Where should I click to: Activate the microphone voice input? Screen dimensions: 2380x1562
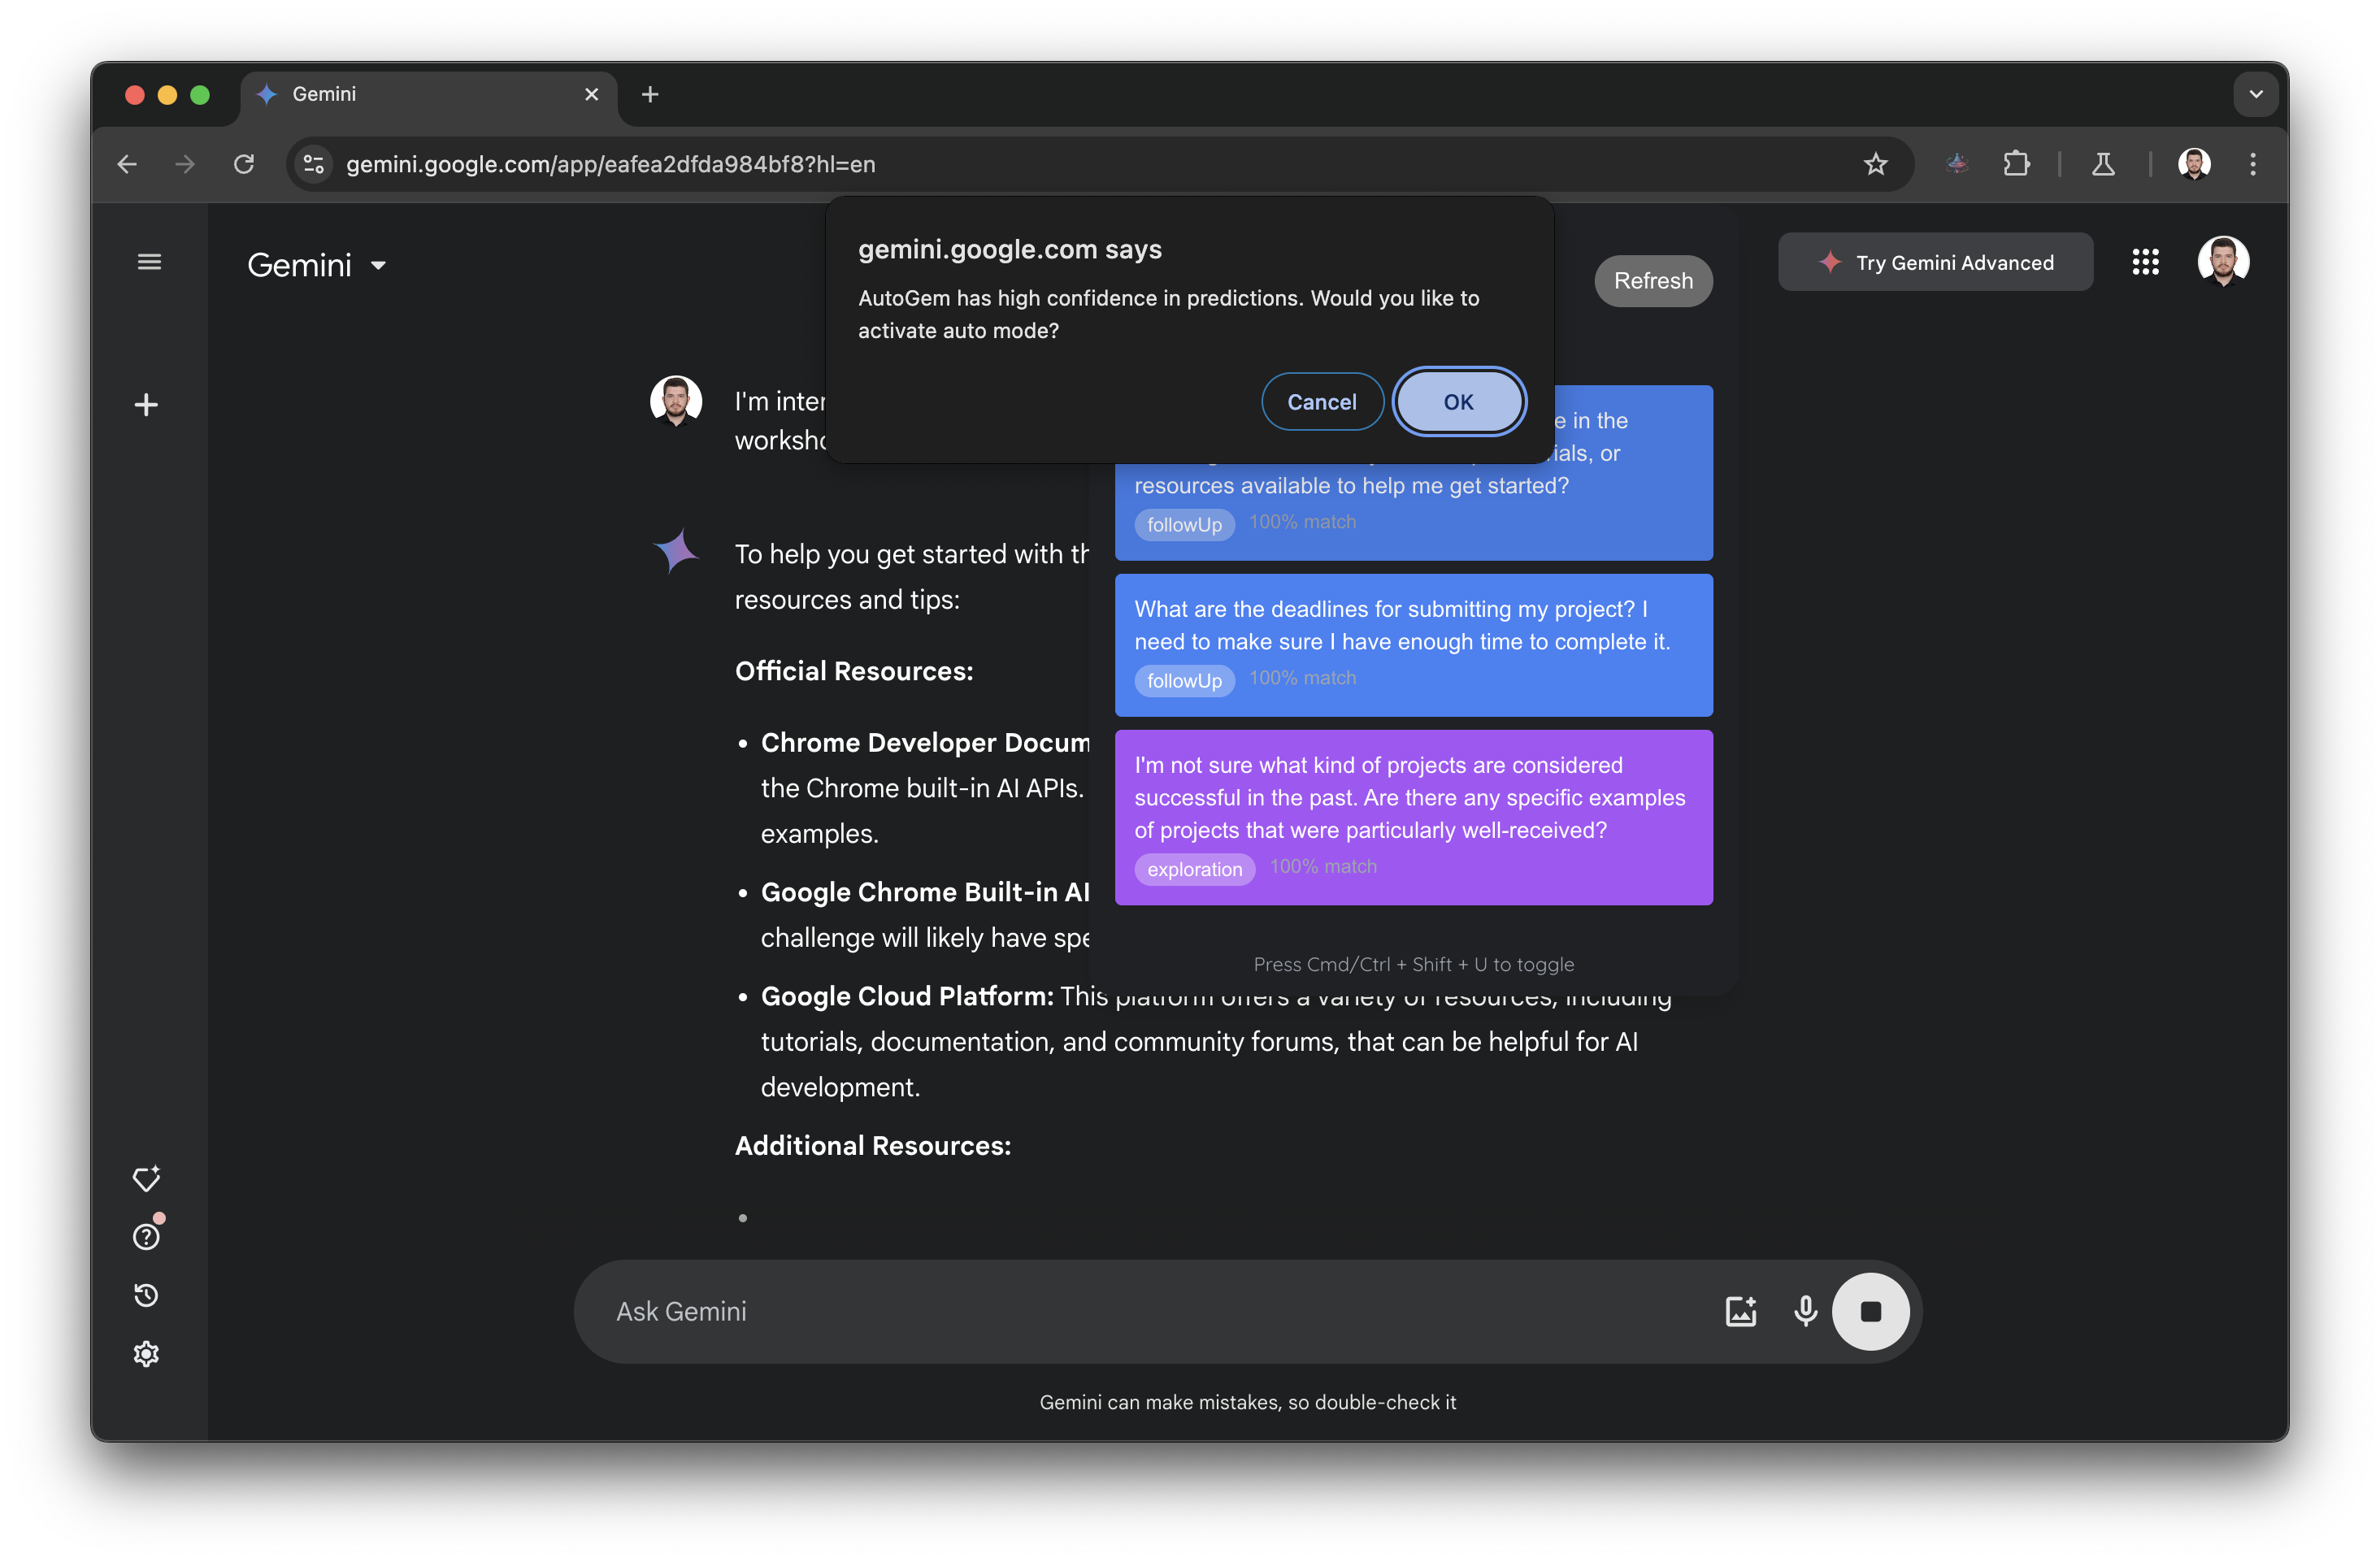coord(1805,1311)
